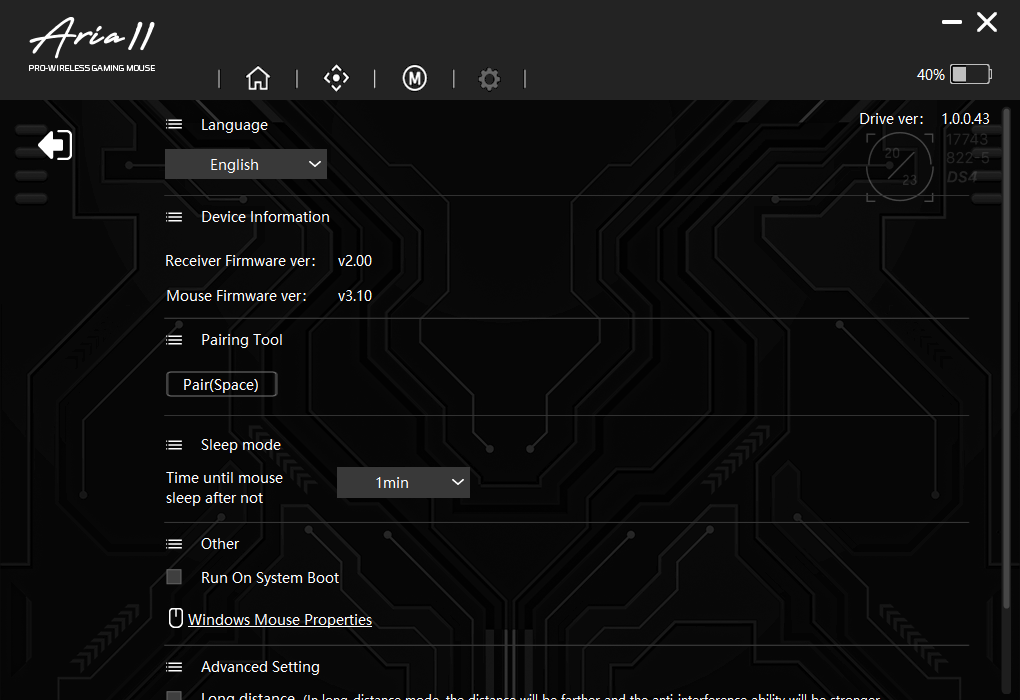The width and height of the screenshot is (1020, 700).
Task: Go to the Home page icon
Action: tap(258, 79)
